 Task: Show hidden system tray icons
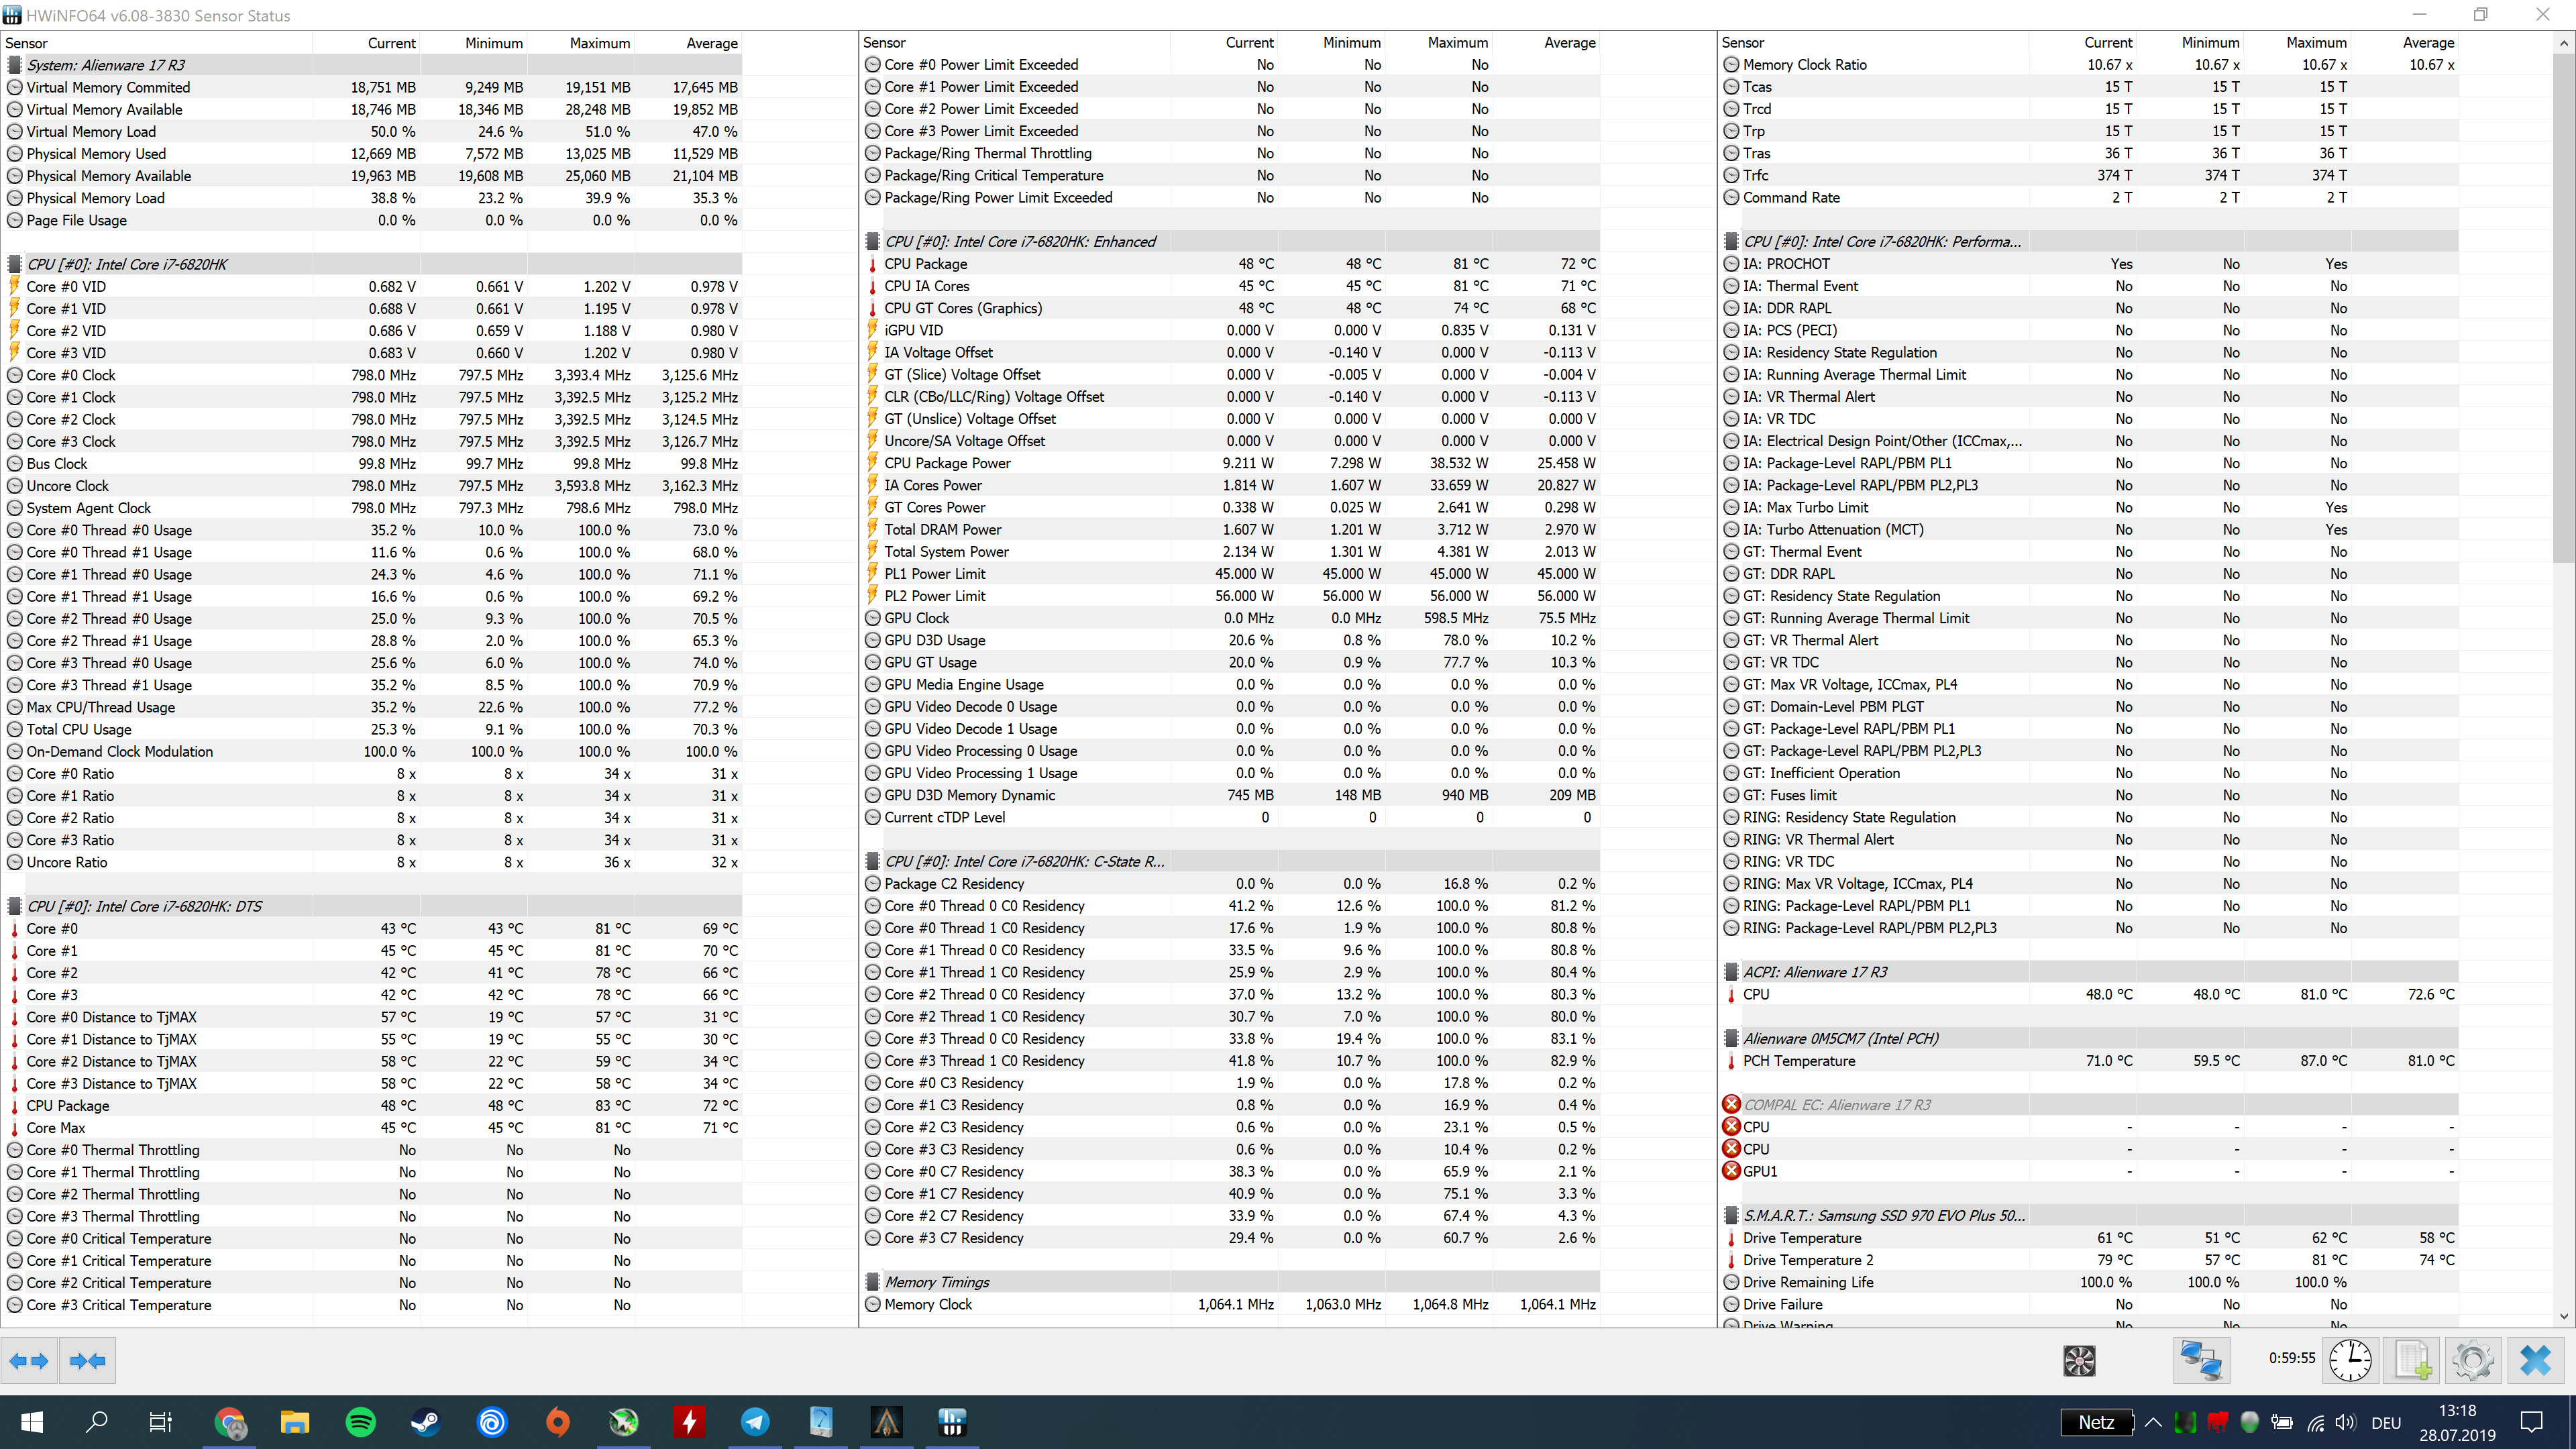point(2153,1422)
